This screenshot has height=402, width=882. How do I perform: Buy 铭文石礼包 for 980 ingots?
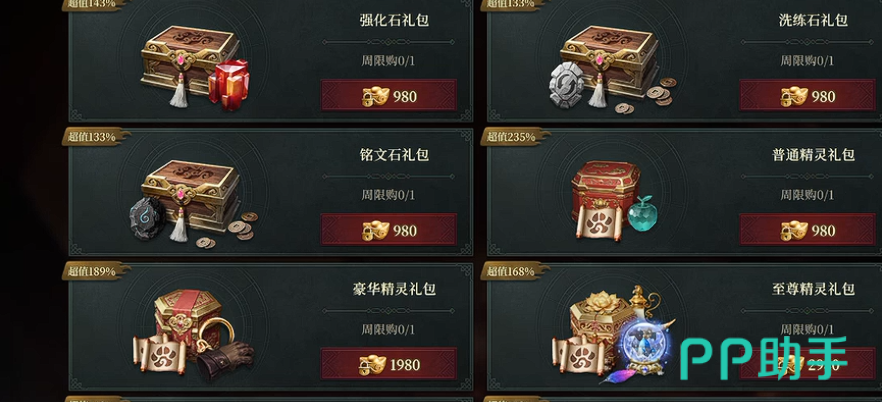(389, 231)
